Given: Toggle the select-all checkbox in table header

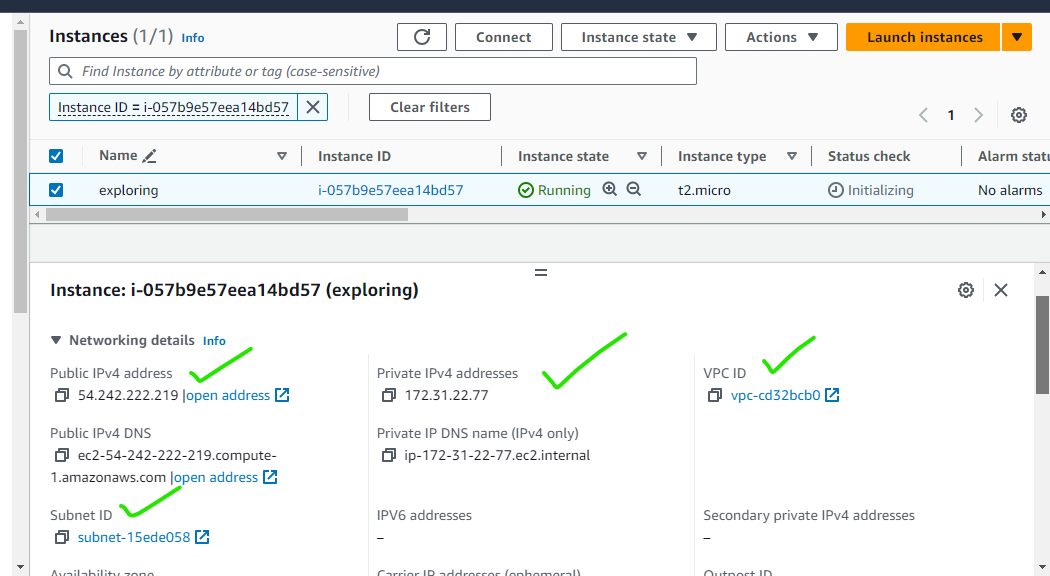Looking at the screenshot, I should pyautogui.click(x=56, y=156).
